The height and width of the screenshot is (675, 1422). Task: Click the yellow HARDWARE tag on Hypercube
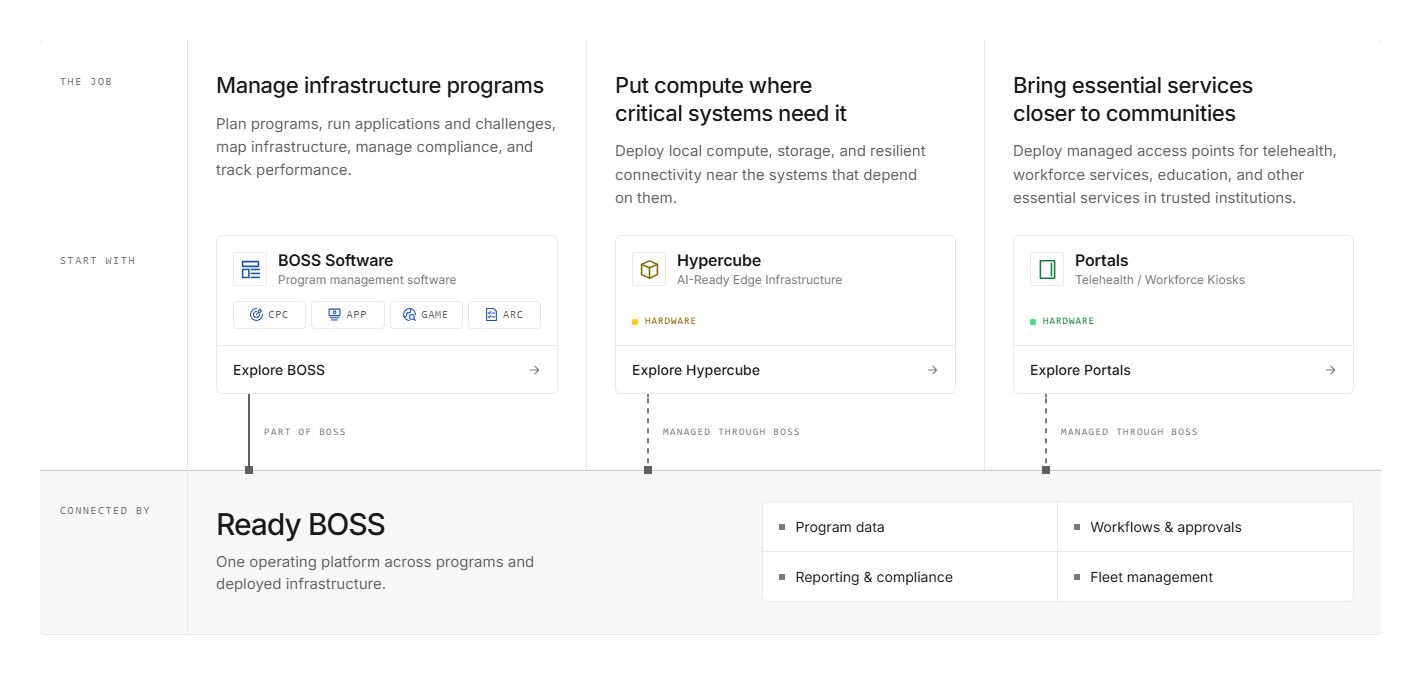click(664, 322)
